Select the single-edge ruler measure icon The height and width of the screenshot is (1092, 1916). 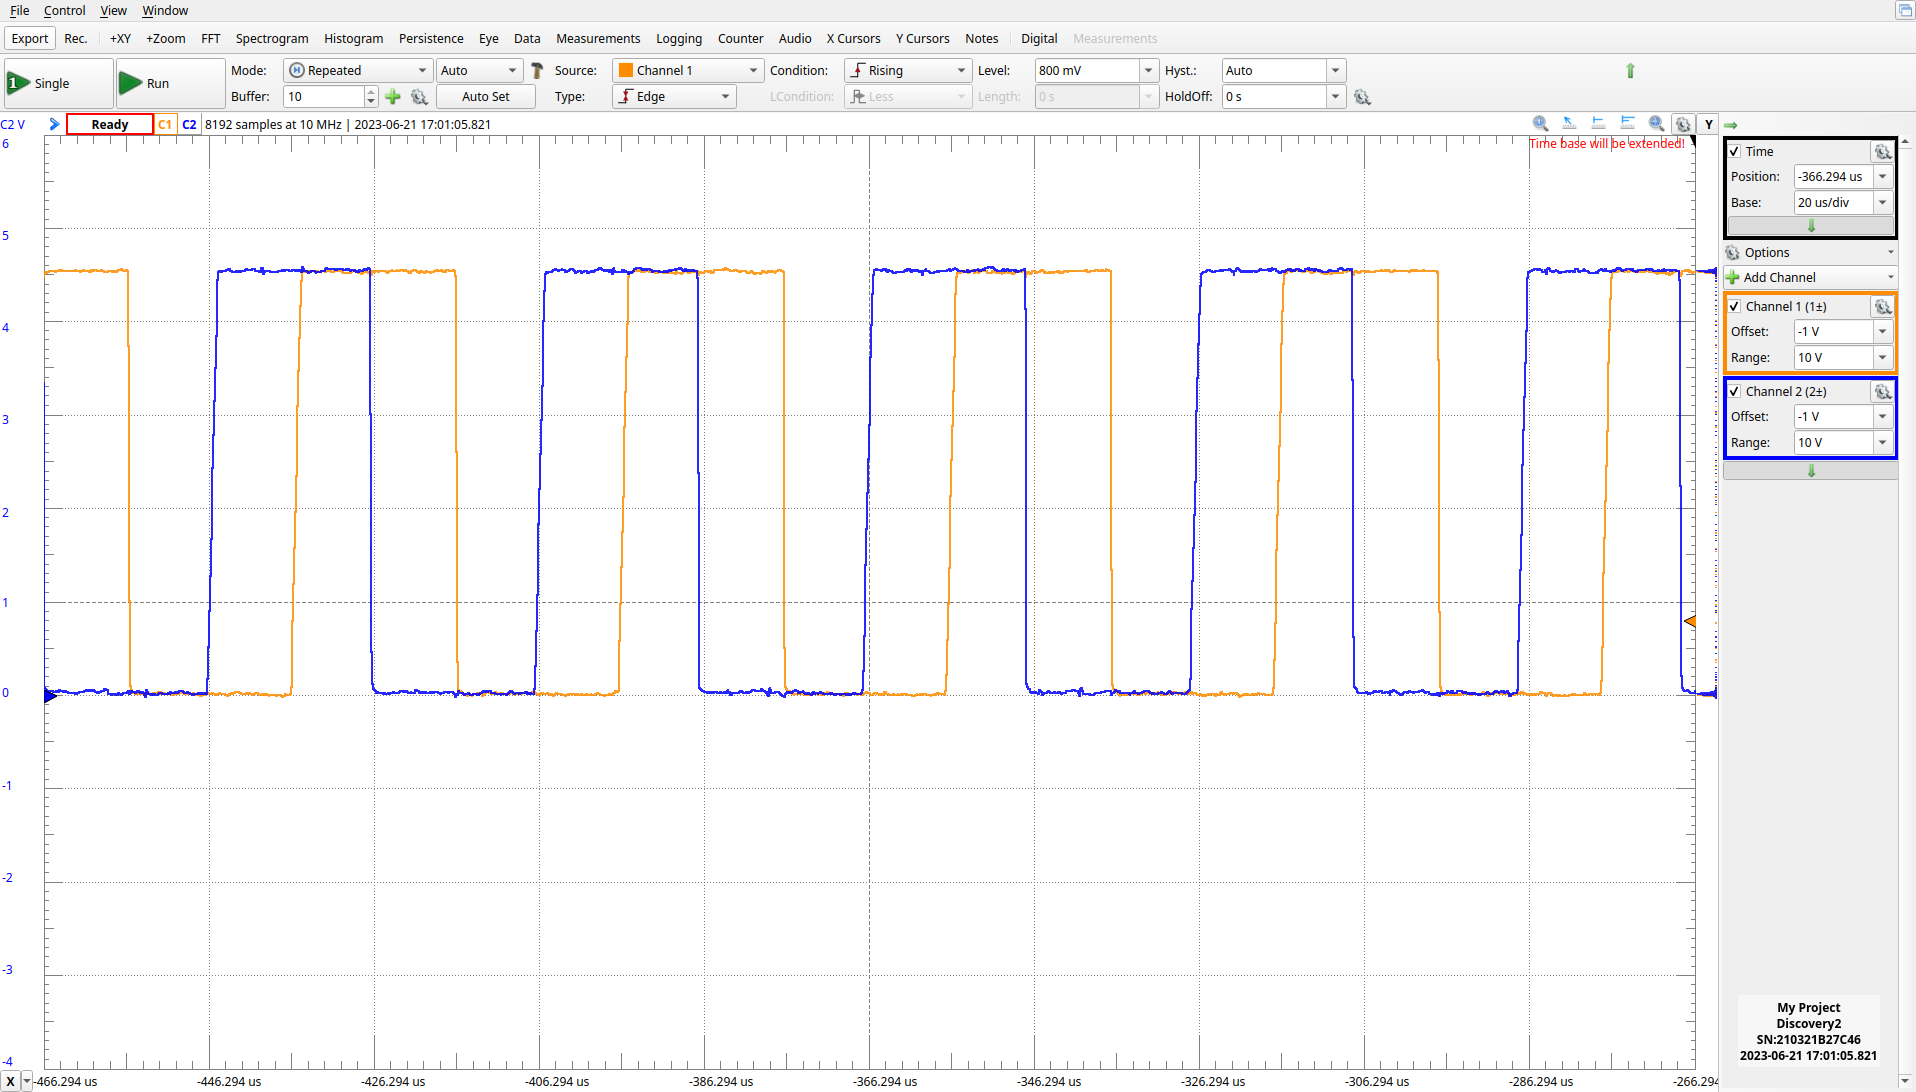pos(1598,123)
